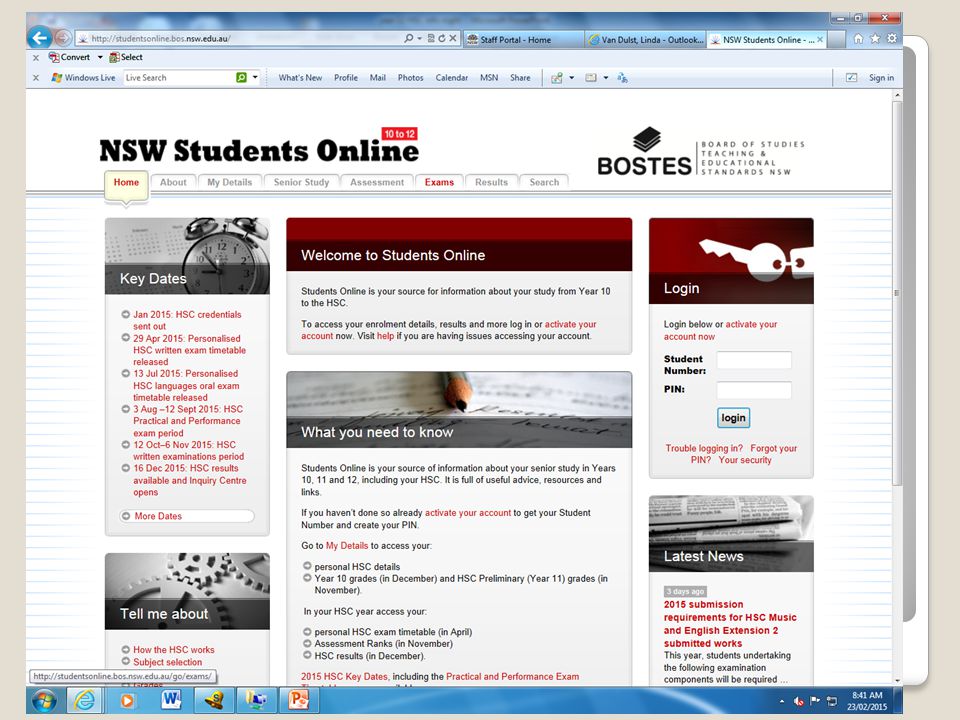Close the Convert toolbar with its X
This screenshot has width=960, height=720.
coord(36,57)
